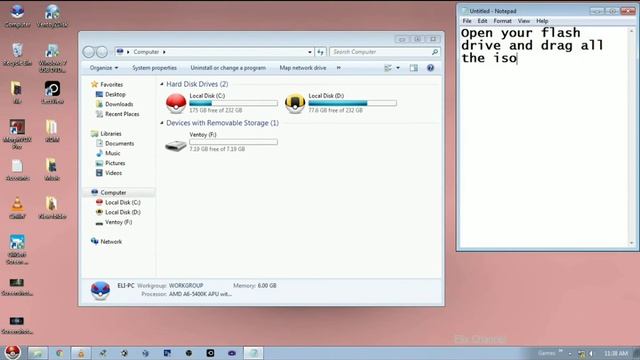Toggle the preview pane icon
This screenshot has height=360, width=640.
point(413,68)
